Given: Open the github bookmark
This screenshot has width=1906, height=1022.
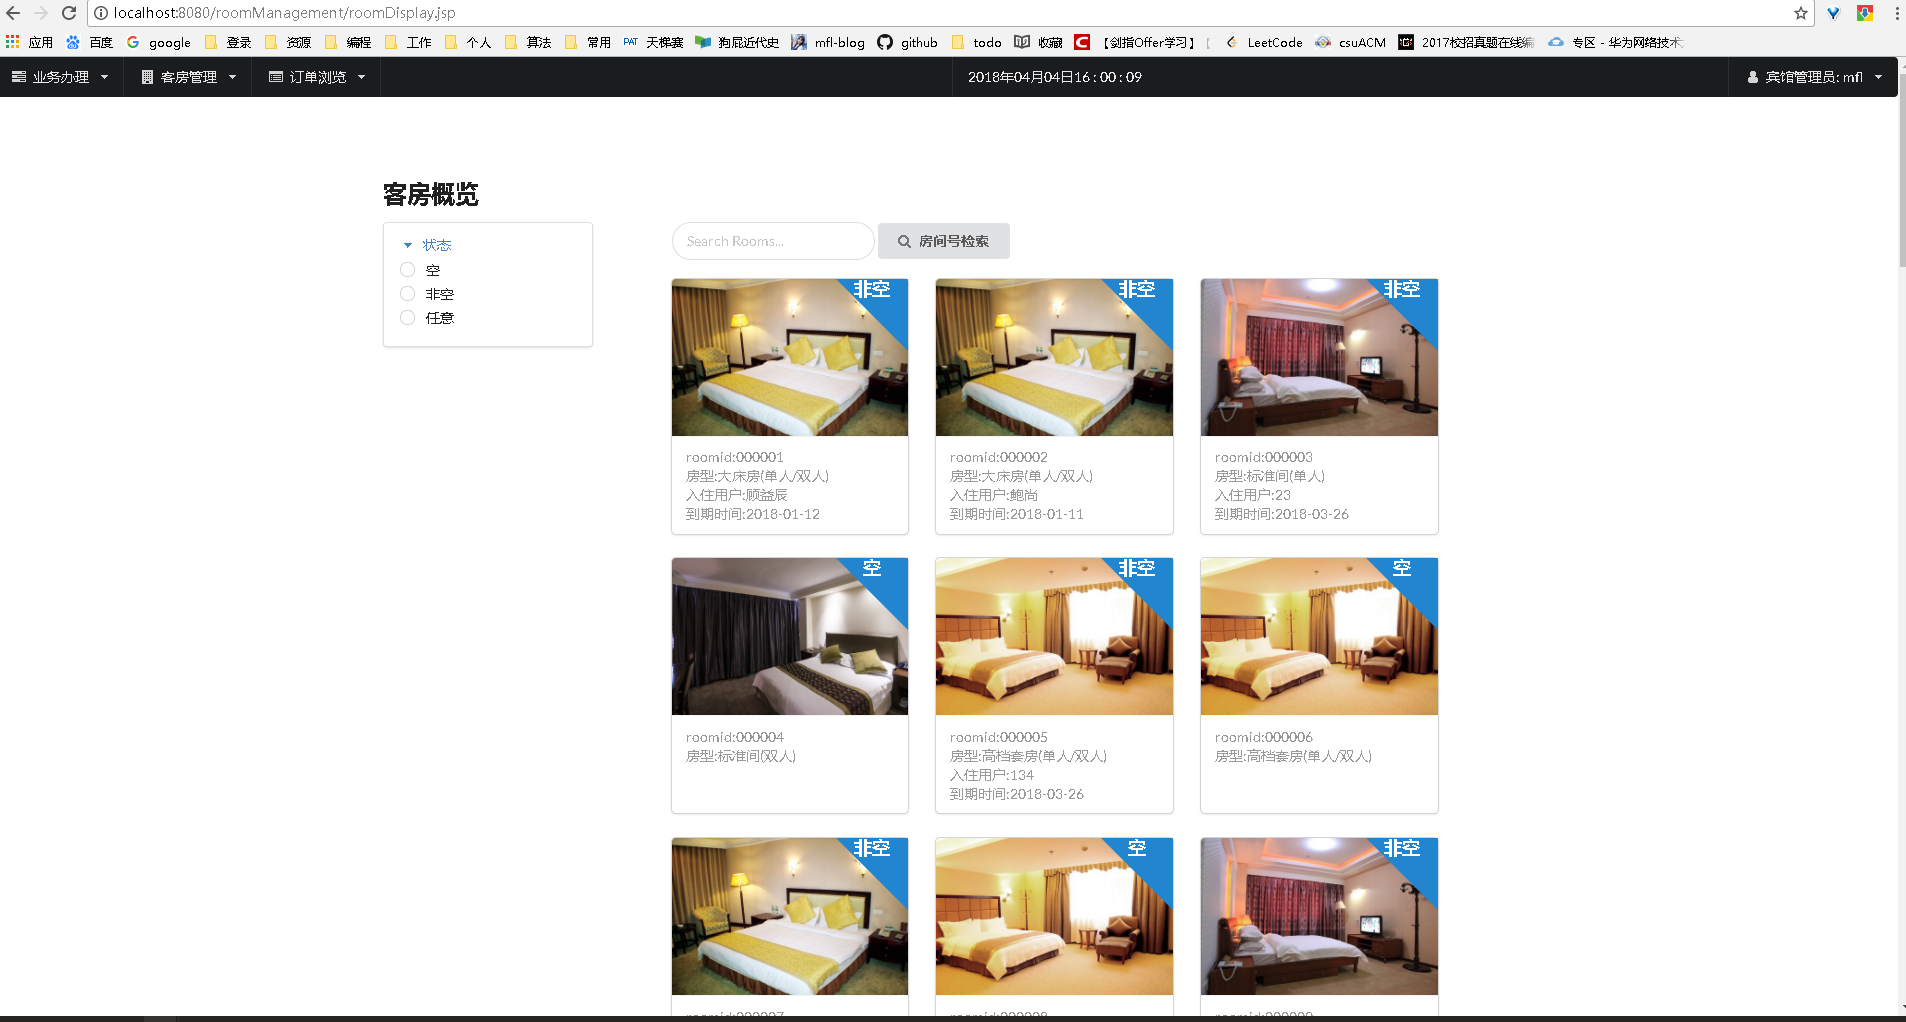Looking at the screenshot, I should coord(907,42).
